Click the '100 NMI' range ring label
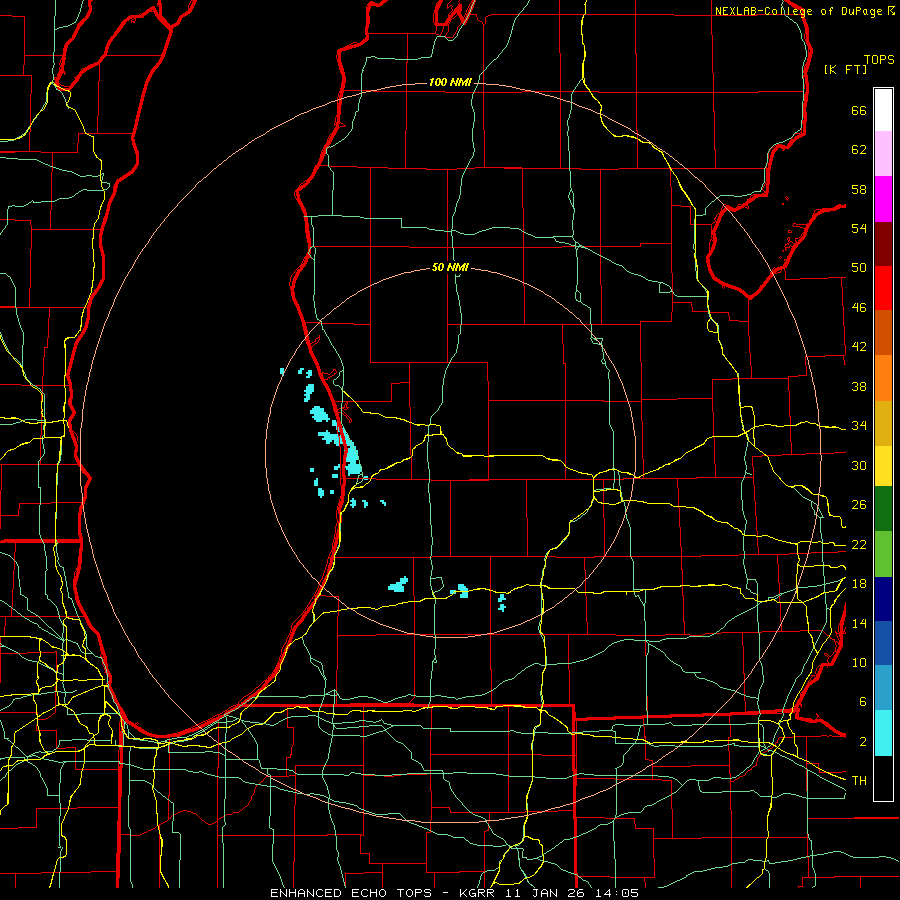 [450, 83]
